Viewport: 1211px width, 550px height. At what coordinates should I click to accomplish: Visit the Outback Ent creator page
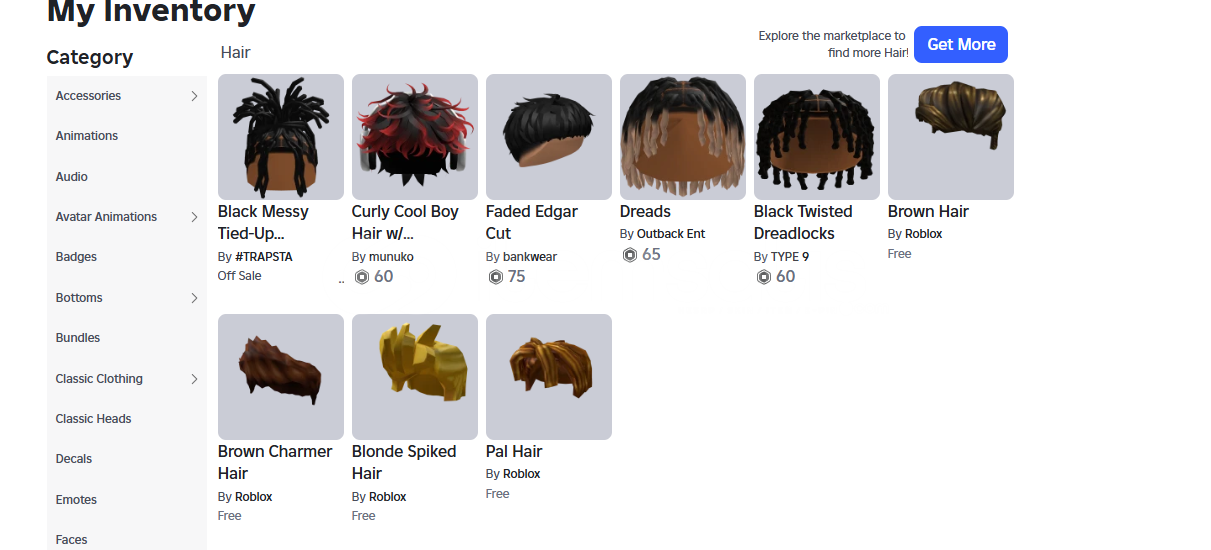[671, 234]
